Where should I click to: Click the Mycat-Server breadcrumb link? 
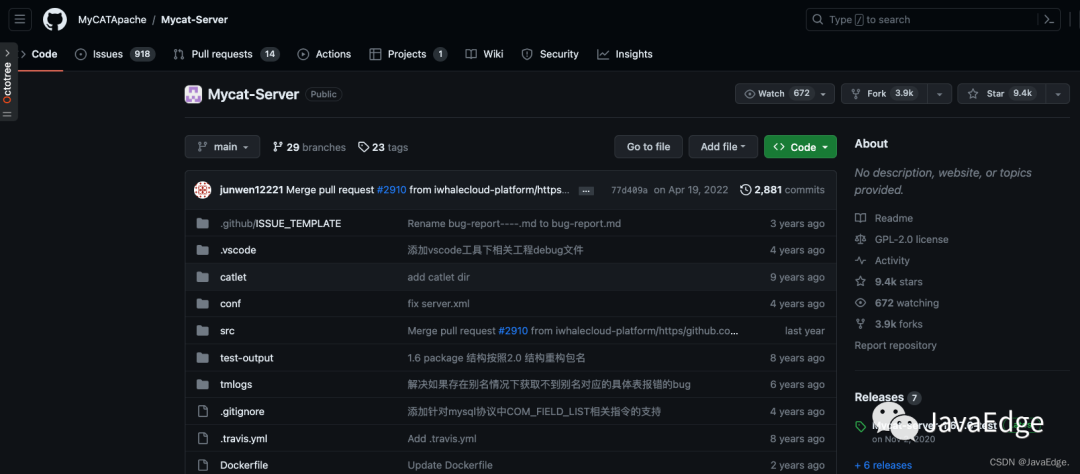tap(194, 19)
